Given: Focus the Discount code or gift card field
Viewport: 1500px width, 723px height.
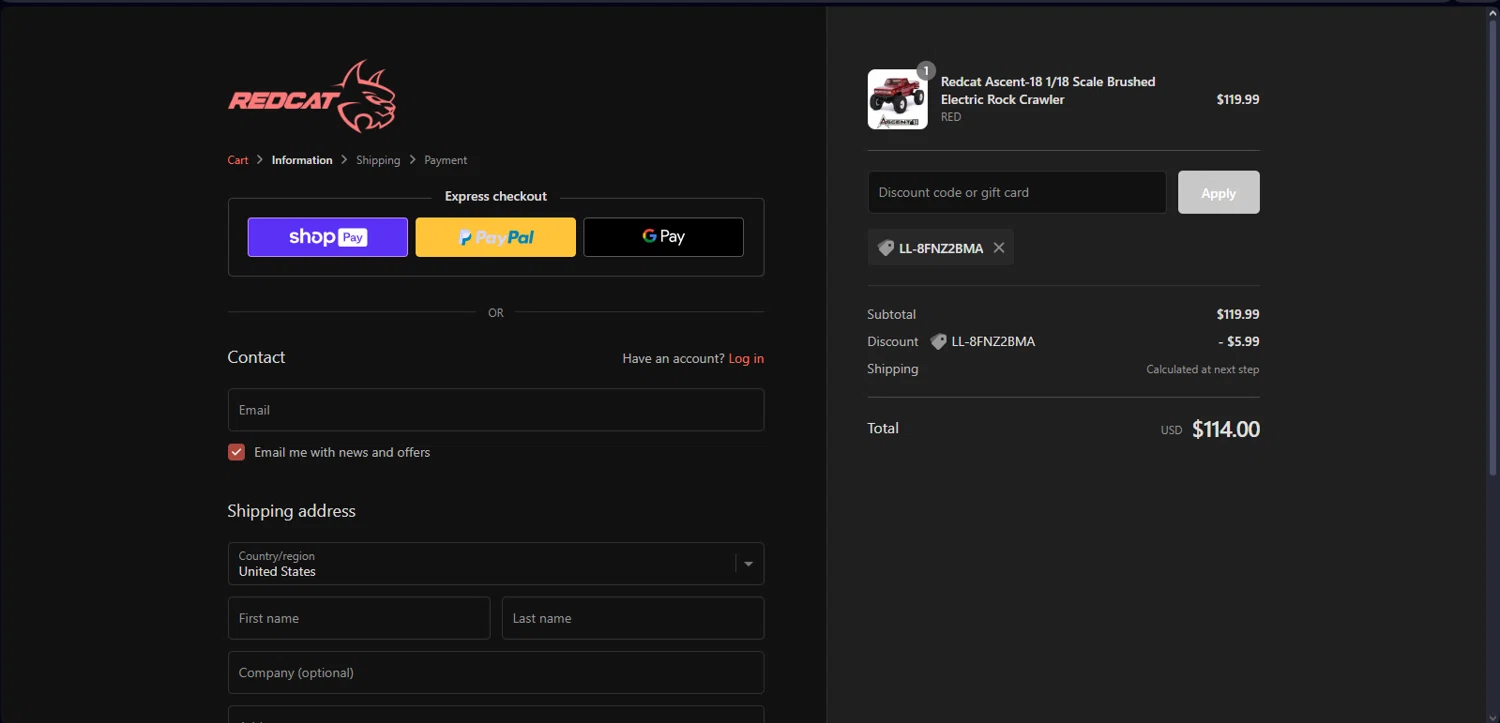Looking at the screenshot, I should pyautogui.click(x=1017, y=192).
